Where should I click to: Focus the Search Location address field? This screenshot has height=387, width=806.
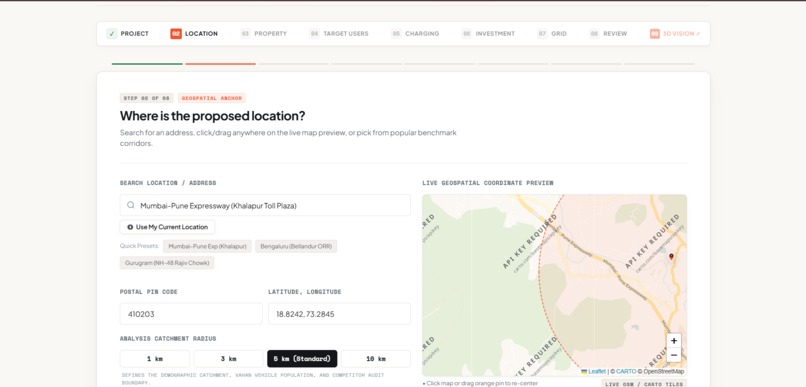(265, 205)
